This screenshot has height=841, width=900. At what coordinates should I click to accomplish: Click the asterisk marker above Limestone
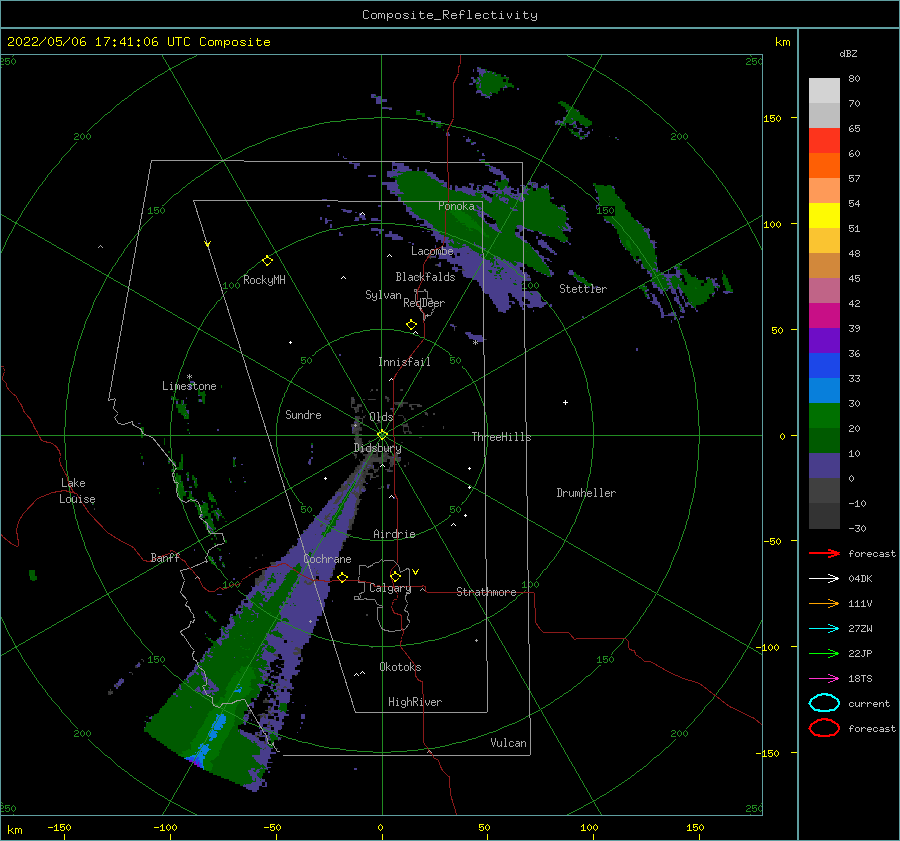click(189, 377)
